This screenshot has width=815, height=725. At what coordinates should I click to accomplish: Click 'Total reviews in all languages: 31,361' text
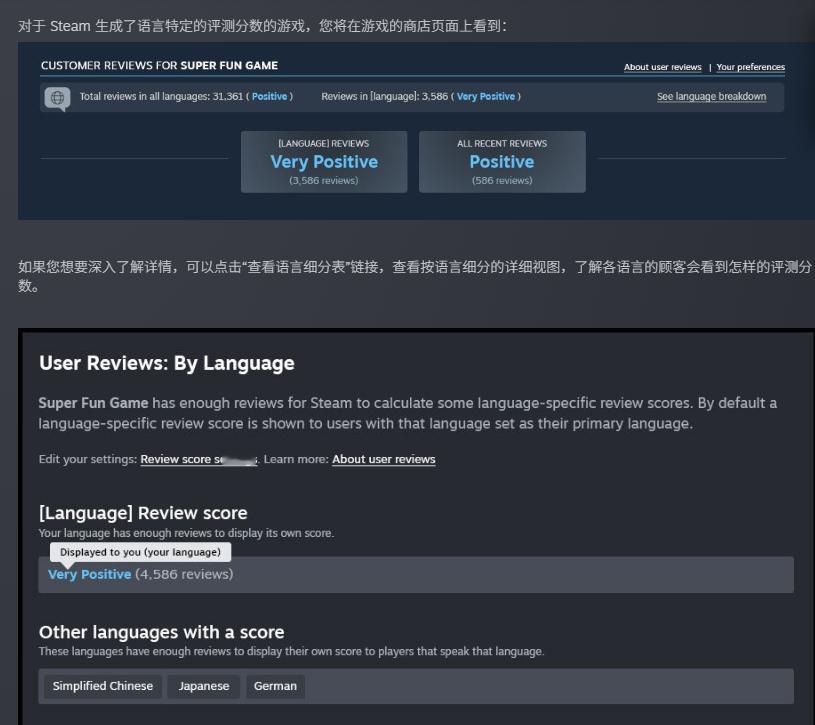click(x=161, y=97)
